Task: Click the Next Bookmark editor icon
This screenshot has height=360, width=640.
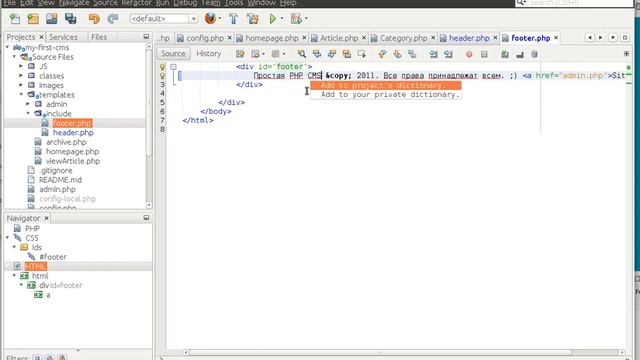Action: pyautogui.click(x=397, y=54)
